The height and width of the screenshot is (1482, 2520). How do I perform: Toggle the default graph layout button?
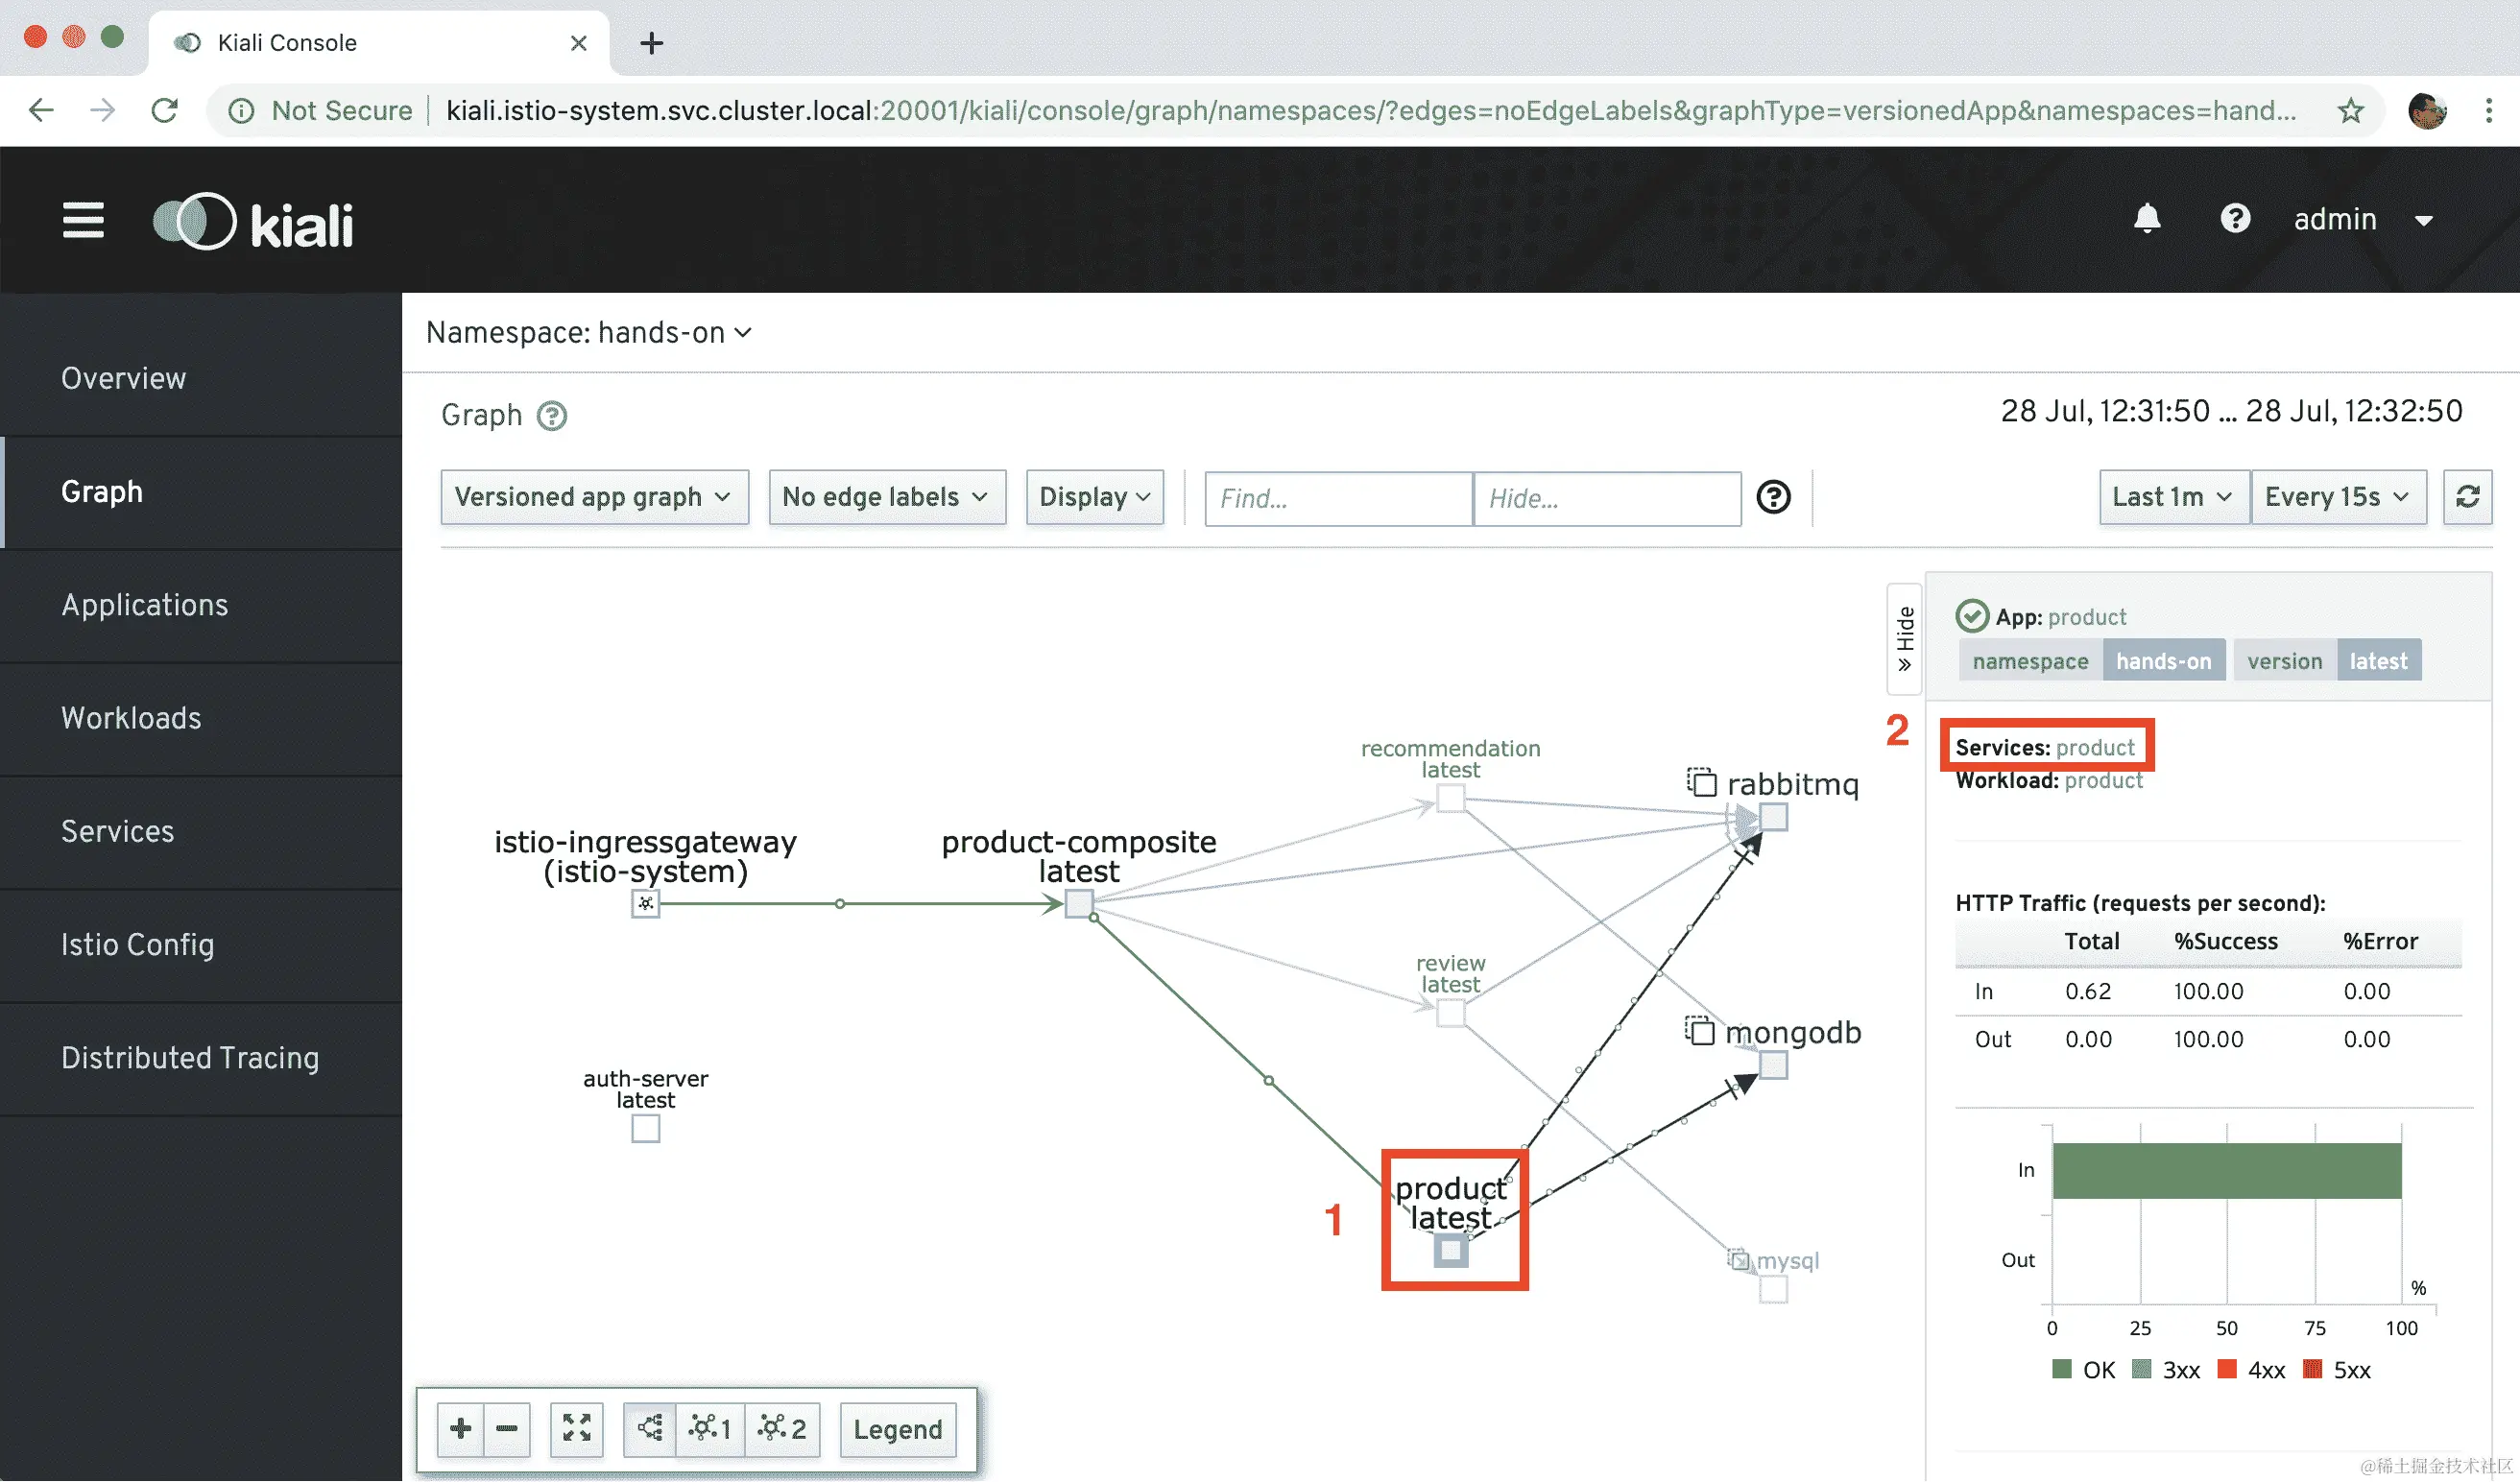point(650,1428)
